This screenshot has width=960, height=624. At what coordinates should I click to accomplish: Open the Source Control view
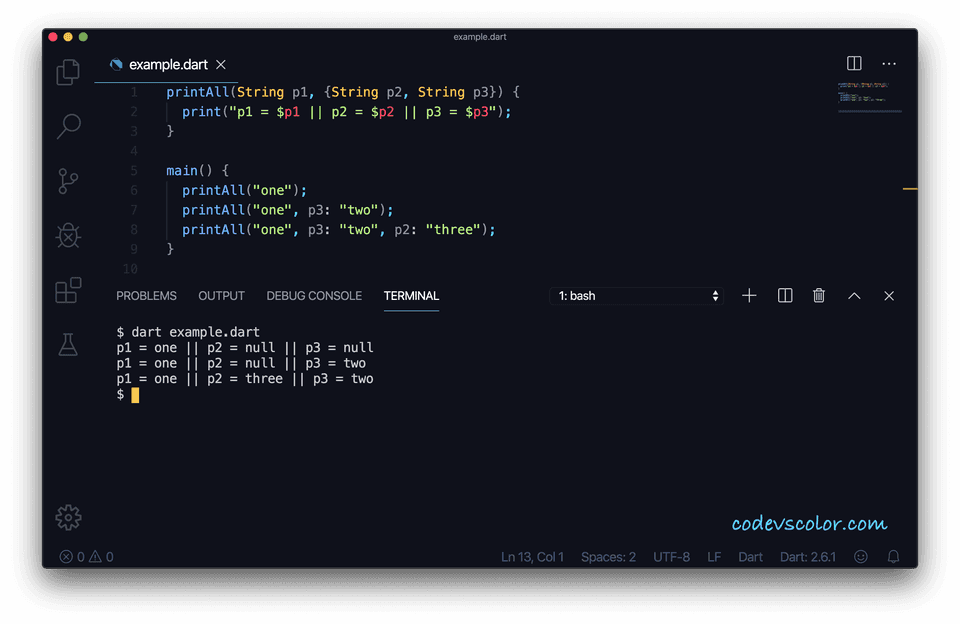[68, 181]
